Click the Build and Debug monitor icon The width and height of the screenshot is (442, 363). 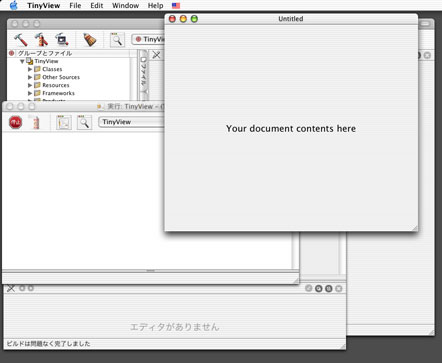pos(62,39)
